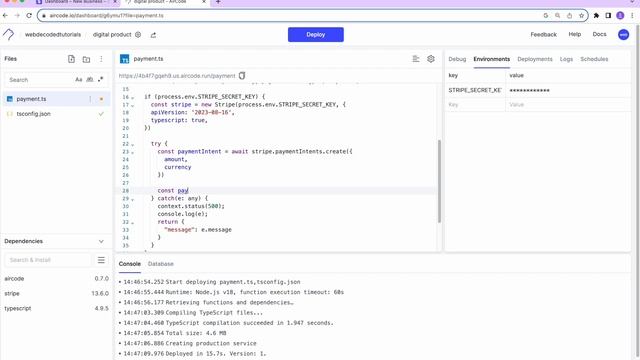Click the editor vertical scrollbar
Image resolution: width=640 pixels, height=360 pixels.
439,181
